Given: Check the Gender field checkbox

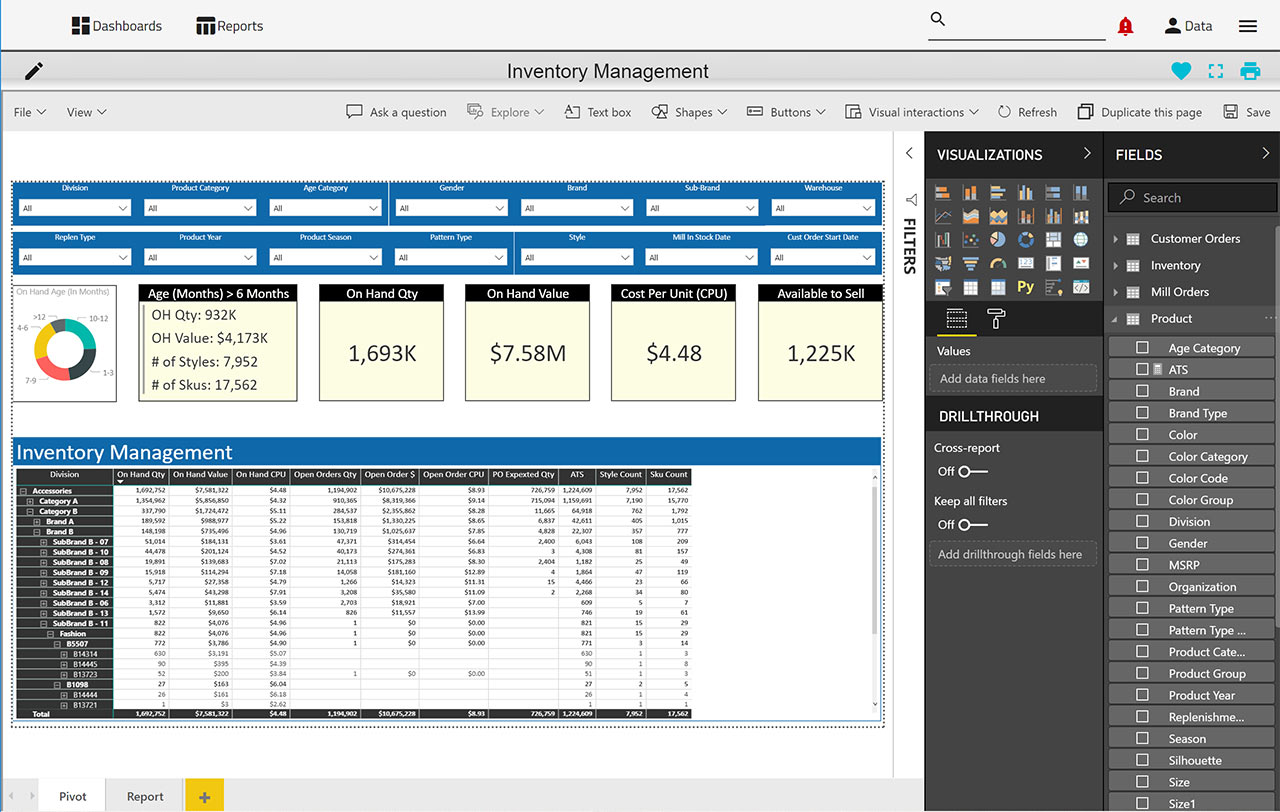Looking at the screenshot, I should pyautogui.click(x=1142, y=543).
